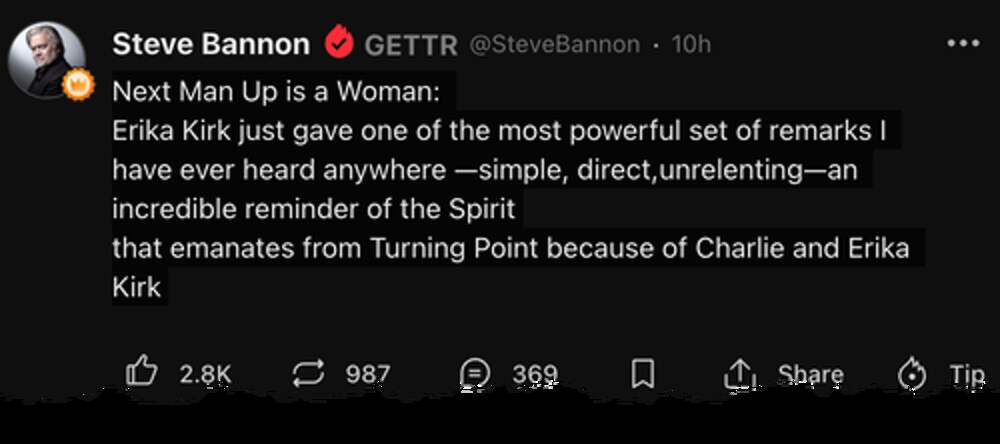Open the three-dot post options menu
Viewport: 1000px width, 444px height.
962,44
